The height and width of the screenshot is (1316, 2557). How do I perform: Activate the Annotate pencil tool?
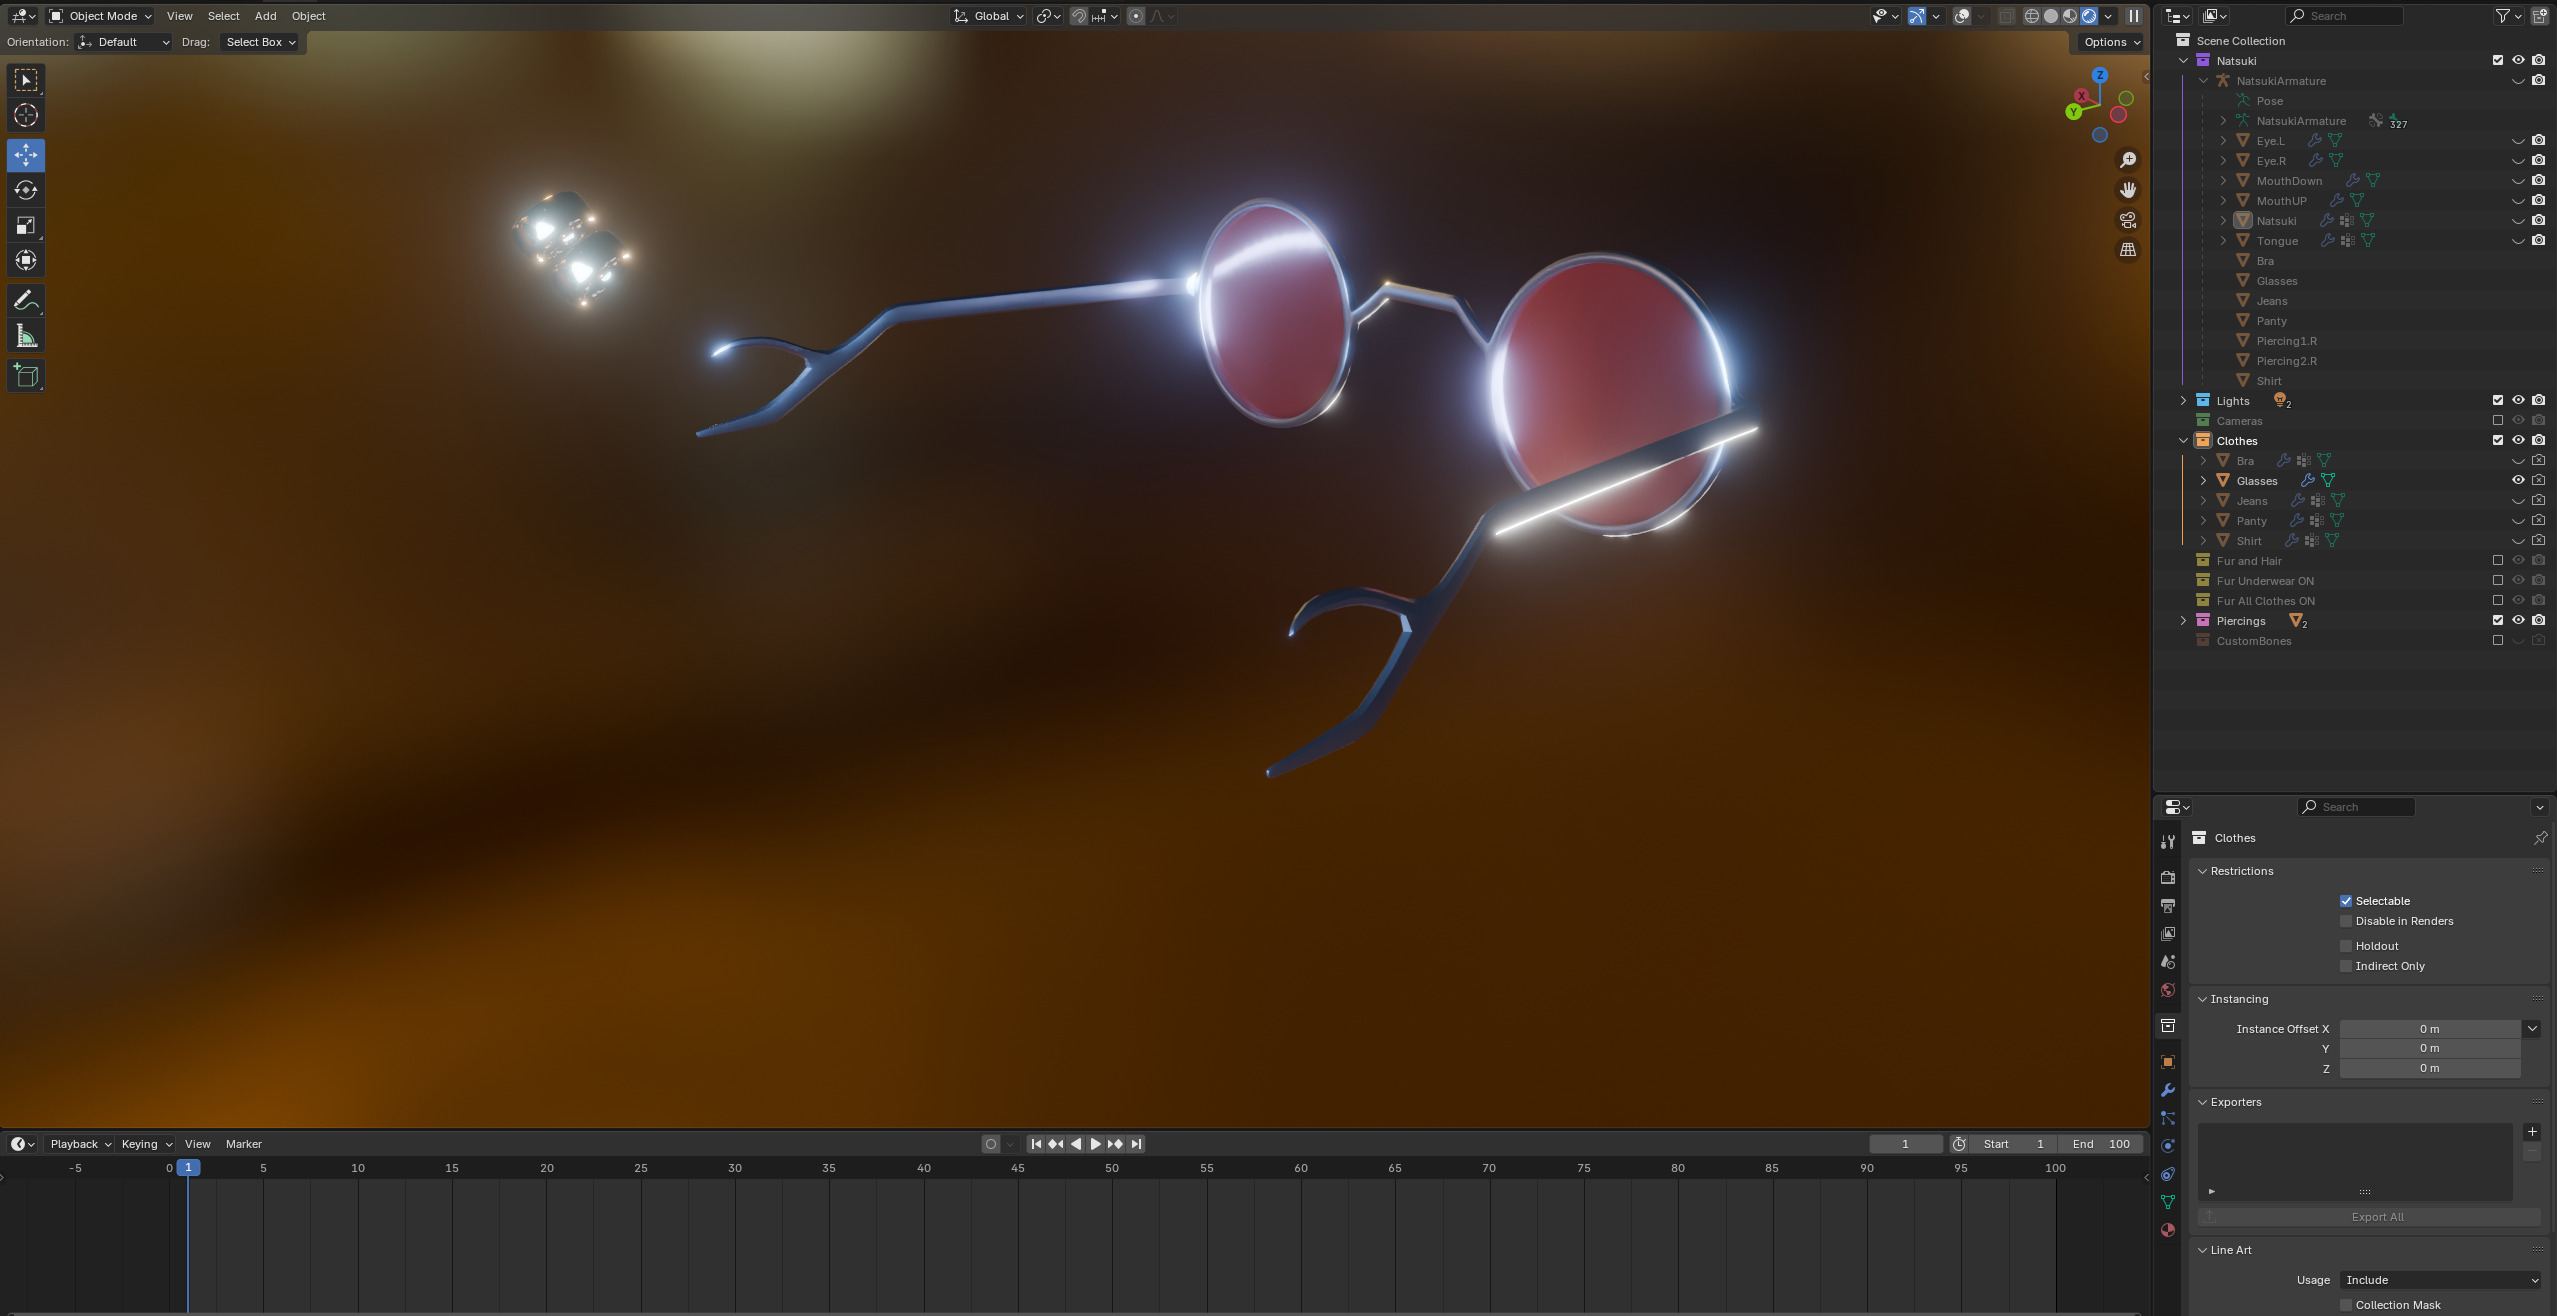coord(26,301)
